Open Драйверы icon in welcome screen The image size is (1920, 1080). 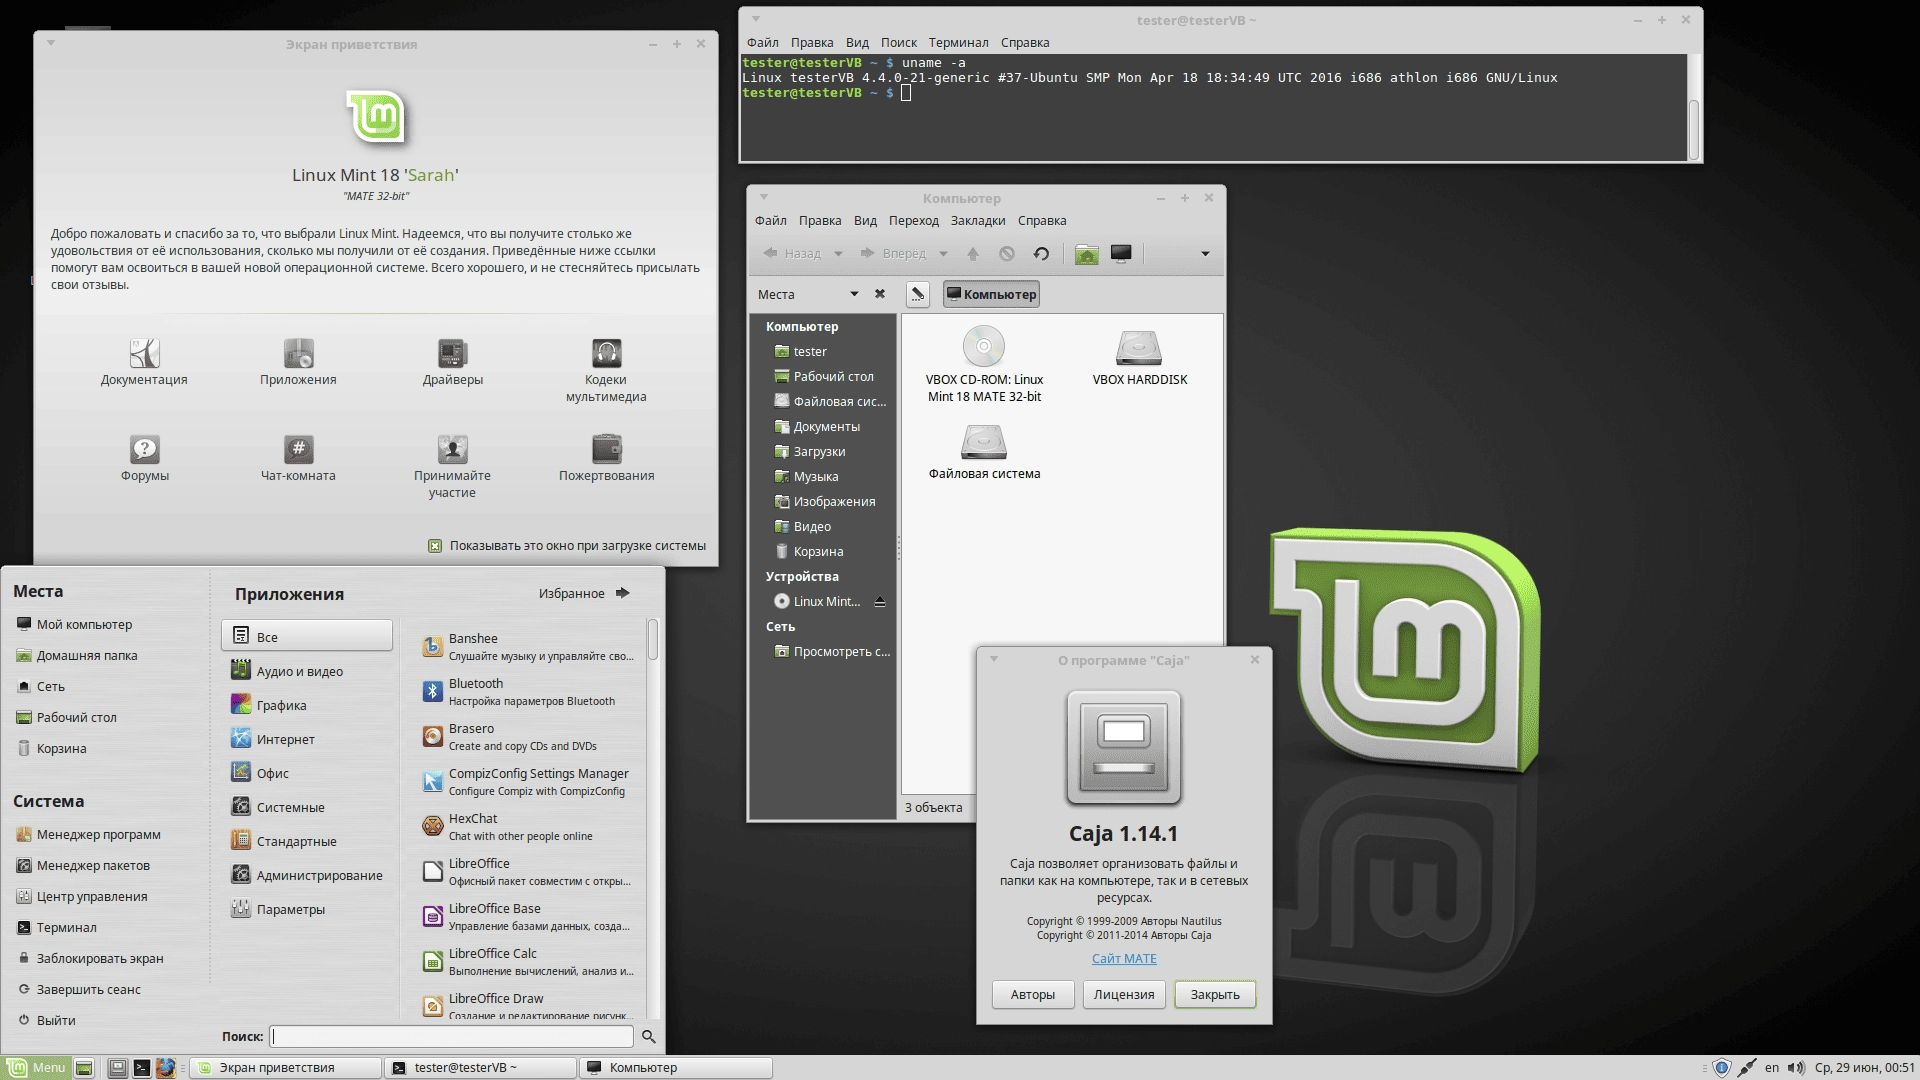coord(452,353)
